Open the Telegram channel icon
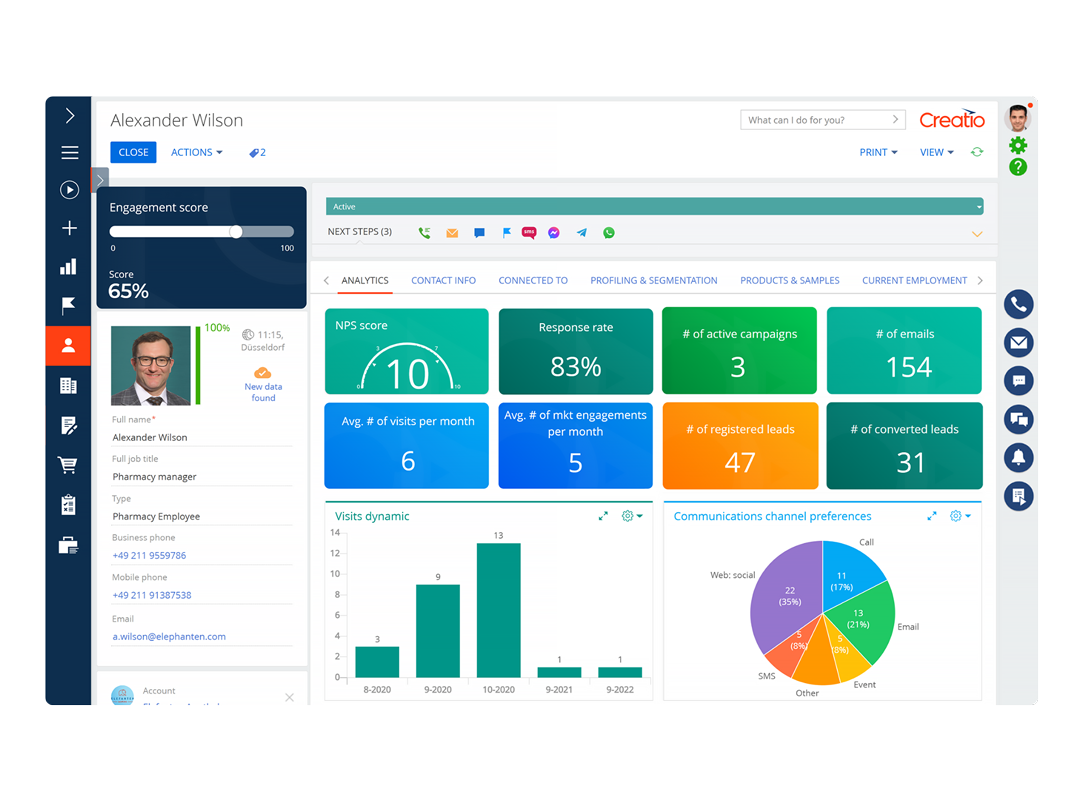 click(581, 232)
